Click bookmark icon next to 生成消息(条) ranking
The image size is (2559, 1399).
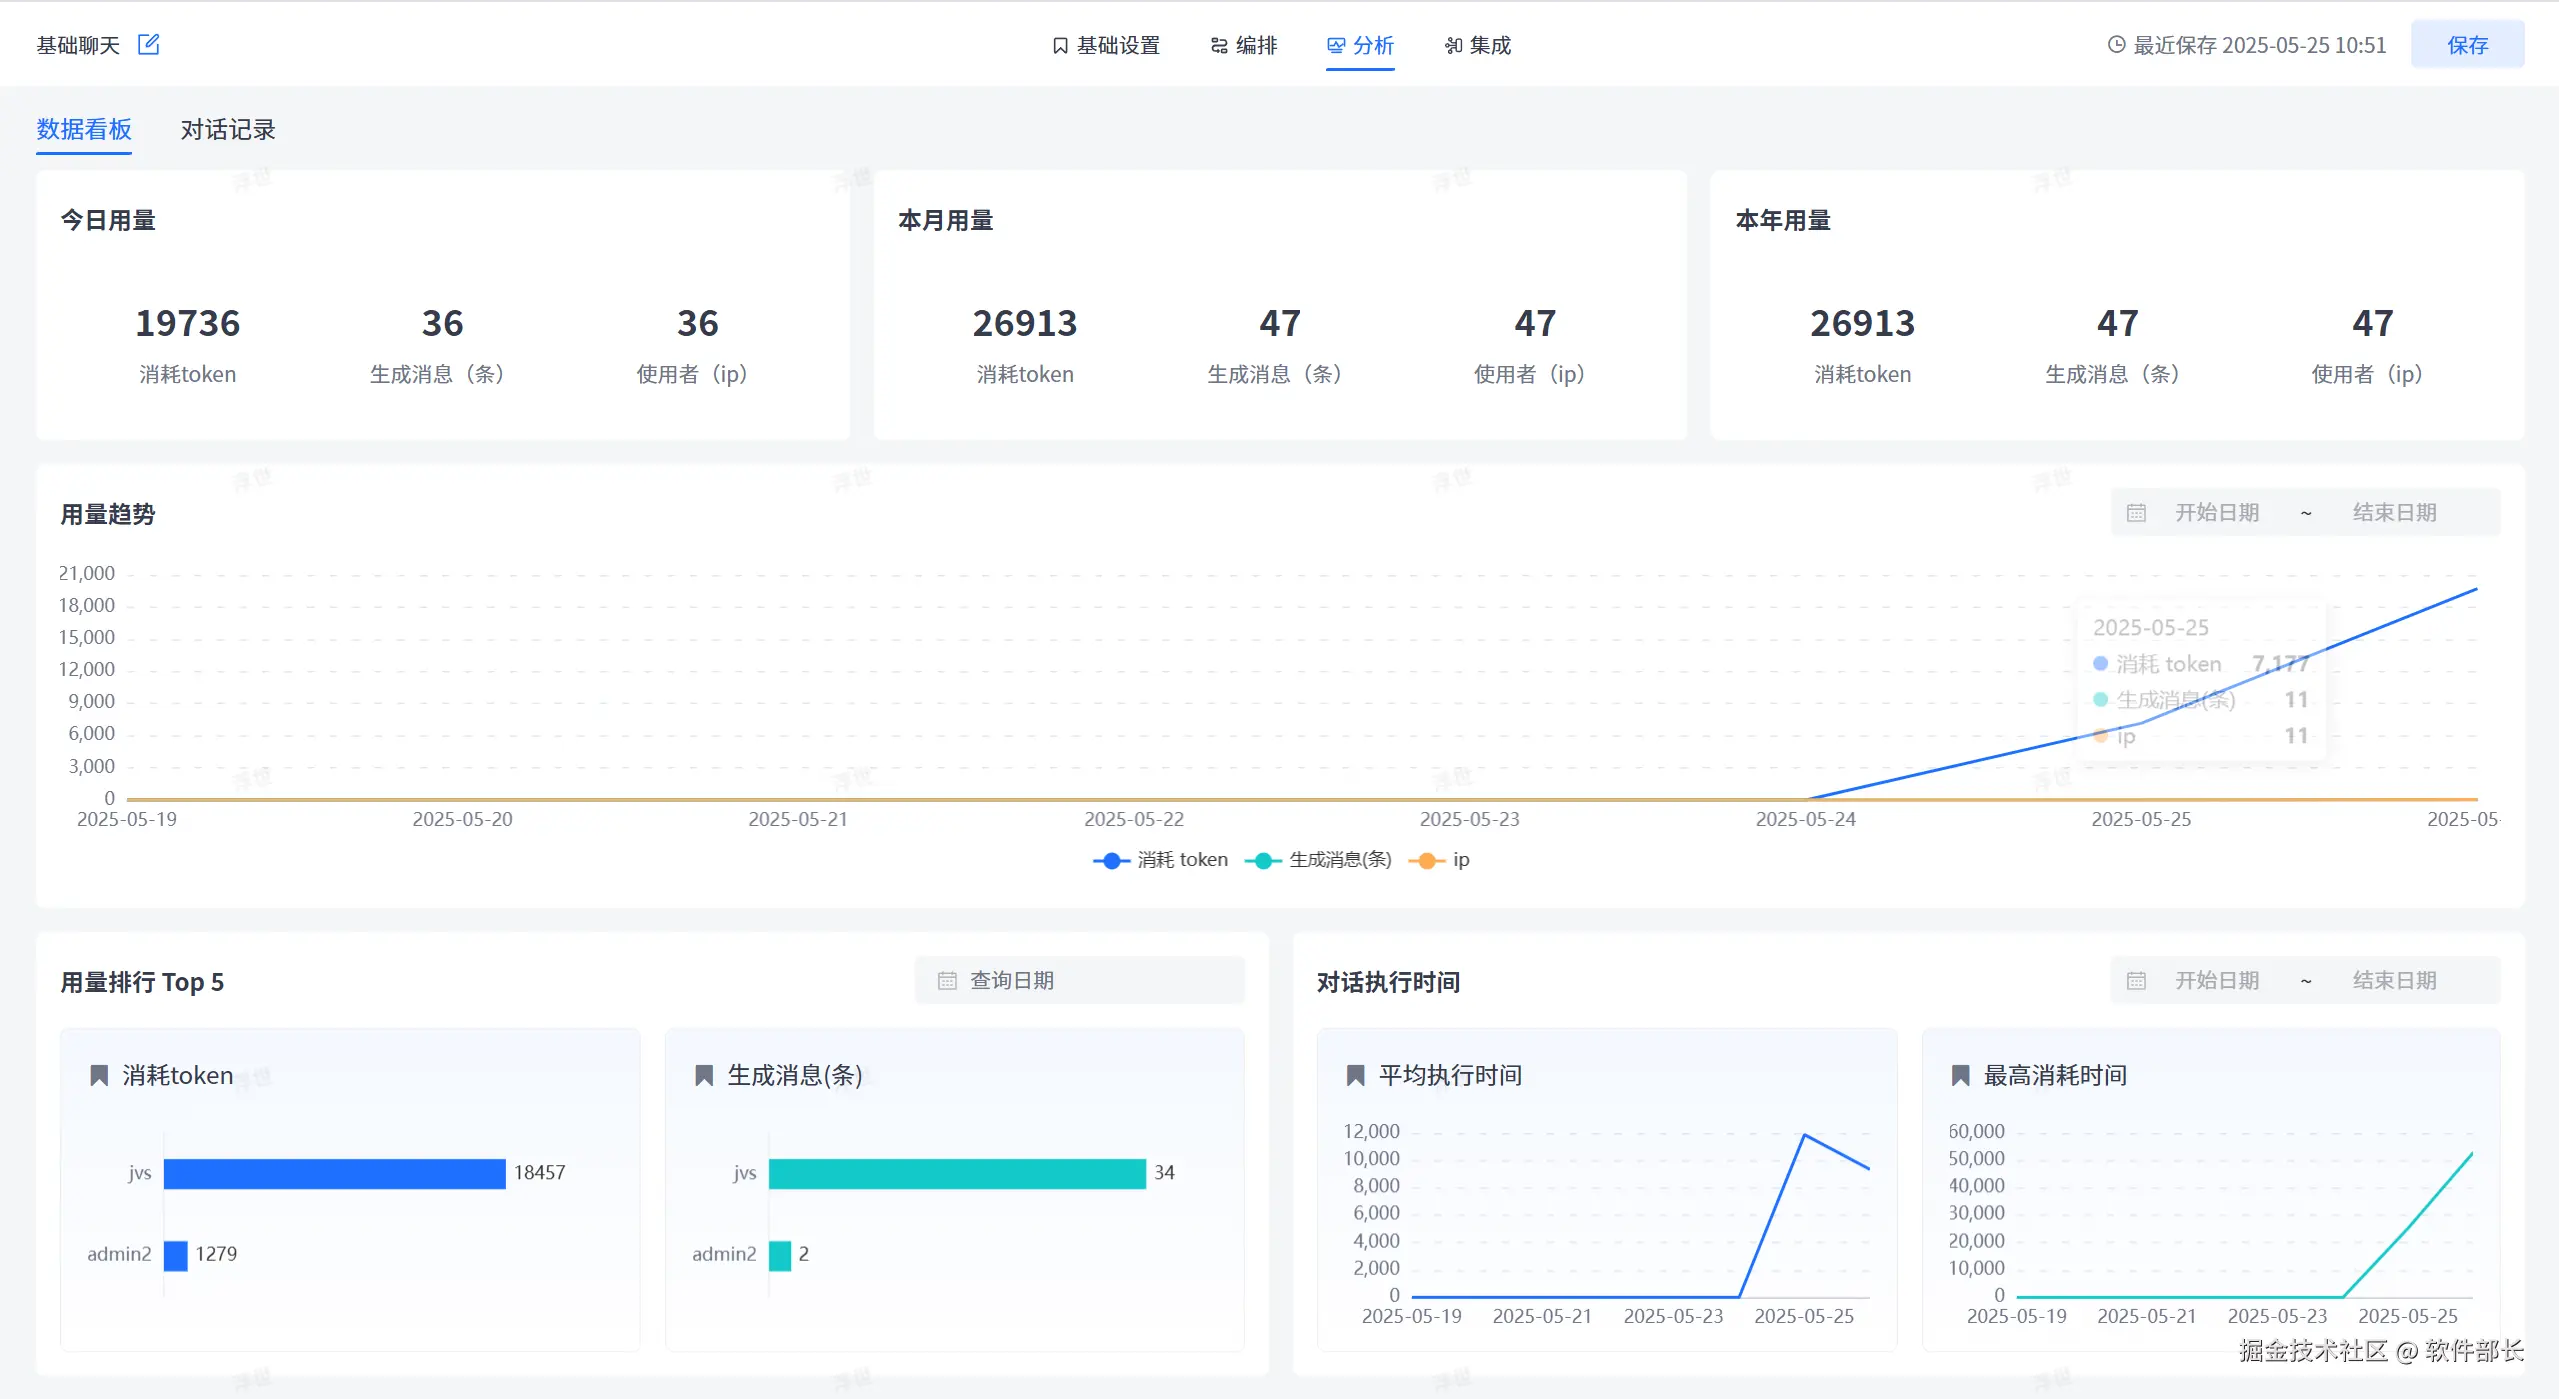[704, 1075]
